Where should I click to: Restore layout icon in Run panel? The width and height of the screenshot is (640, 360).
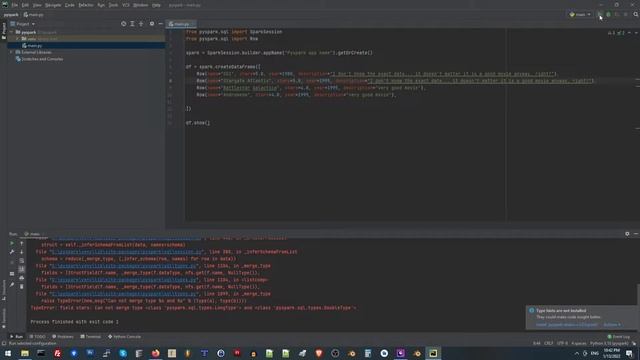pyautogui.click(x=12, y=273)
